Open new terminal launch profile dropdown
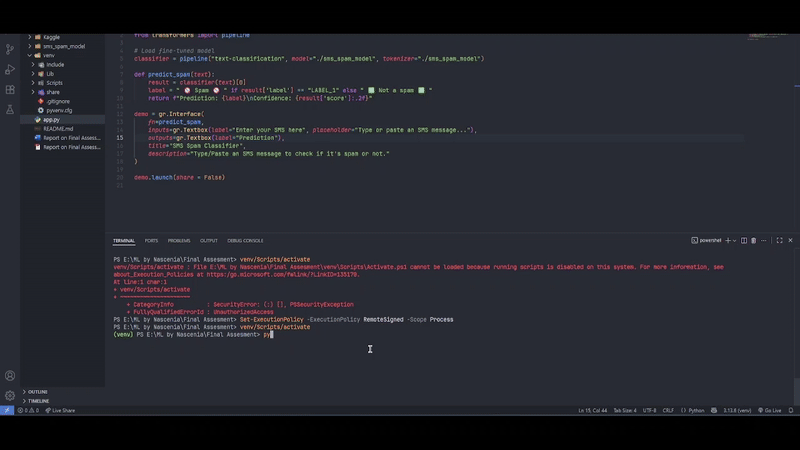Screen dimensions: 800x450 734,240
